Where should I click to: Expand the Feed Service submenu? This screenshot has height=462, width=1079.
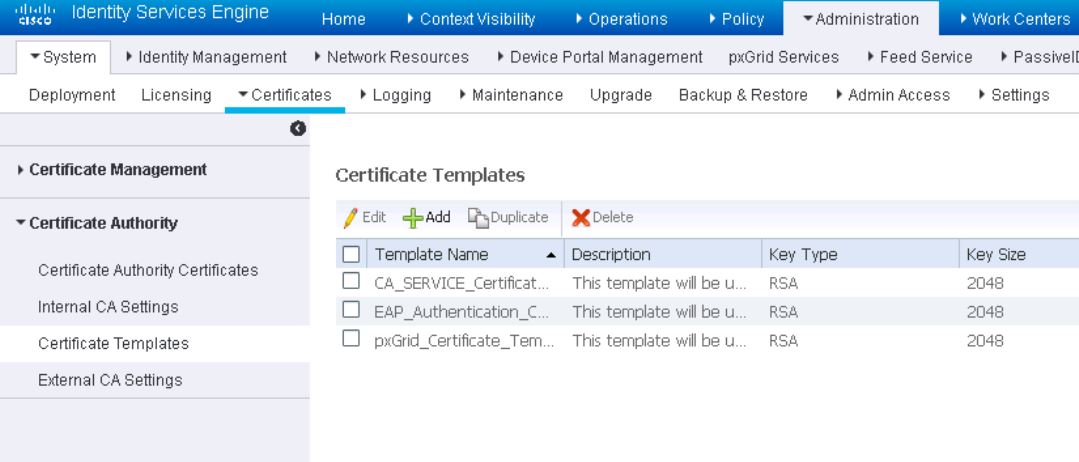[920, 57]
